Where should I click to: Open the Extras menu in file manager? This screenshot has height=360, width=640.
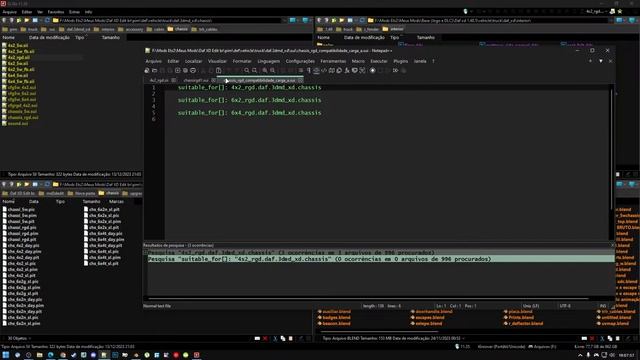[74, 12]
